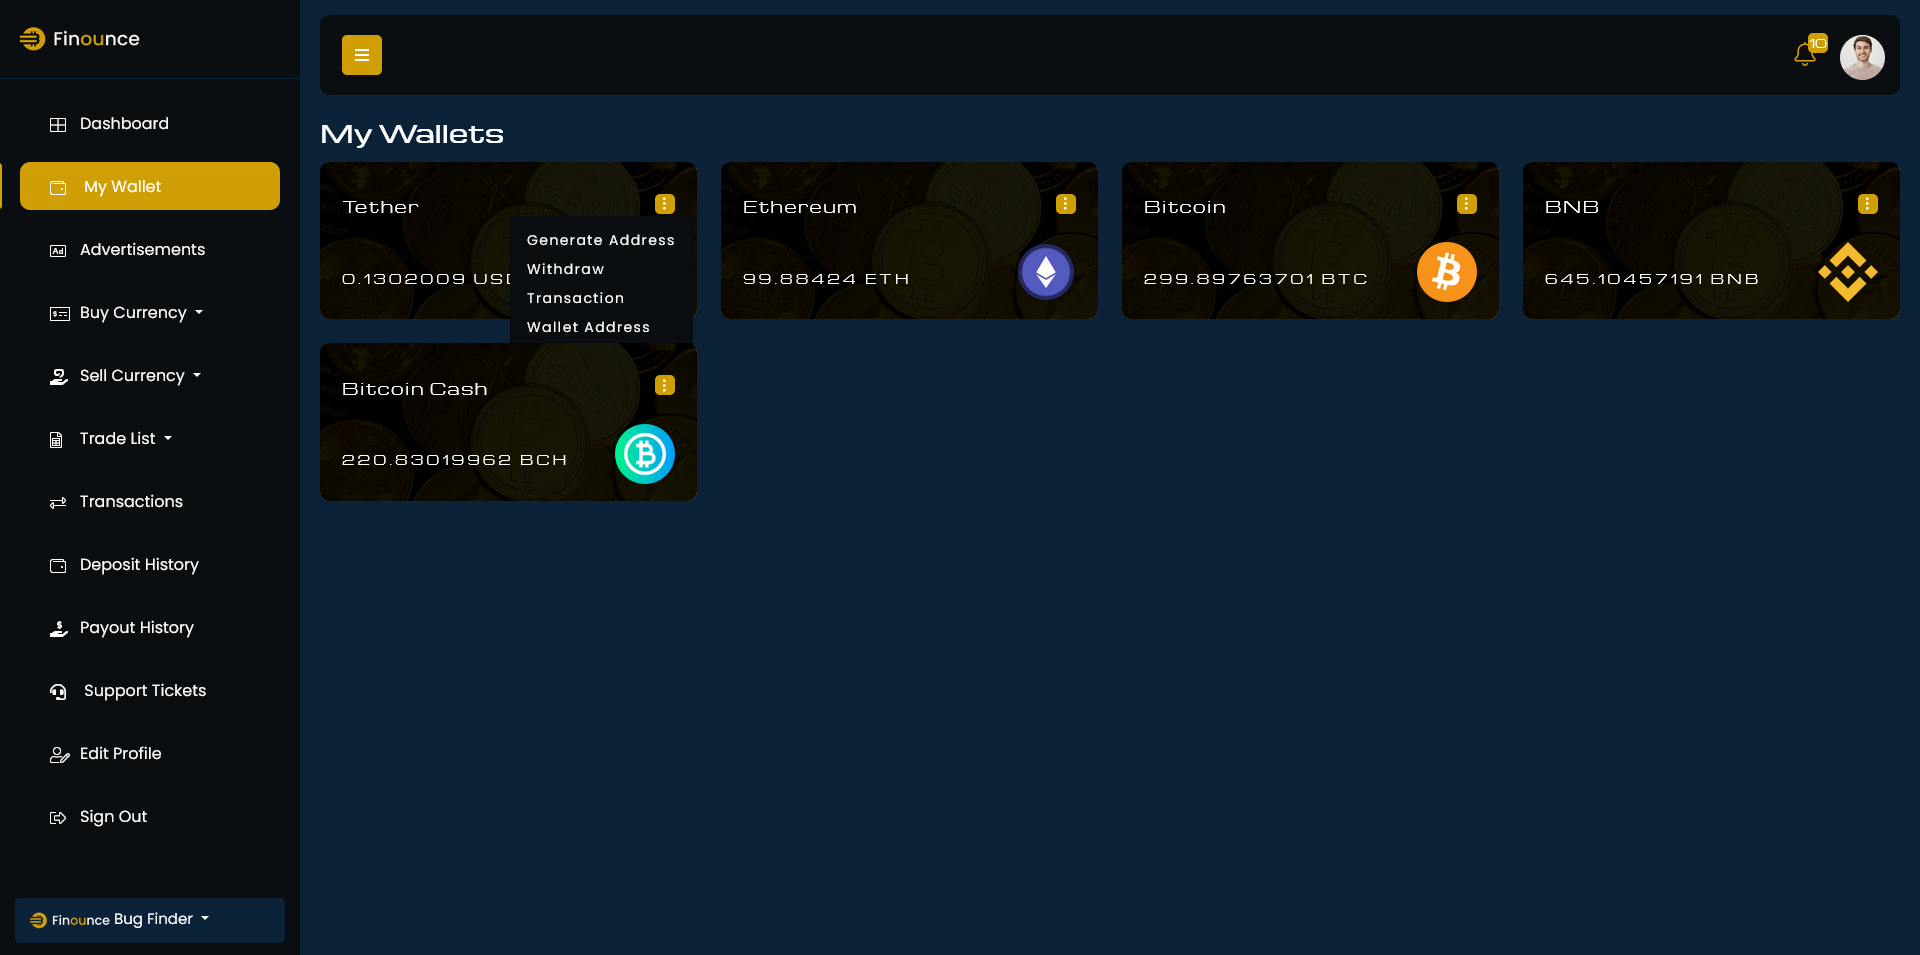Open the BNB wallet three-dot menu

(x=1868, y=204)
